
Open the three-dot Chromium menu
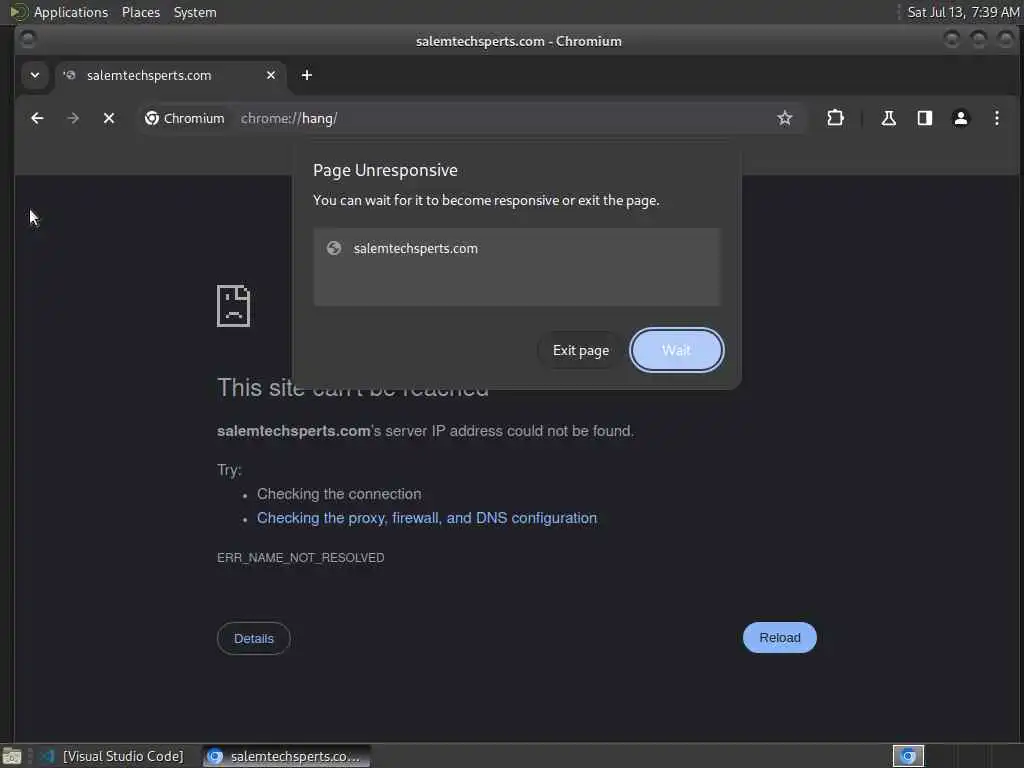point(997,118)
